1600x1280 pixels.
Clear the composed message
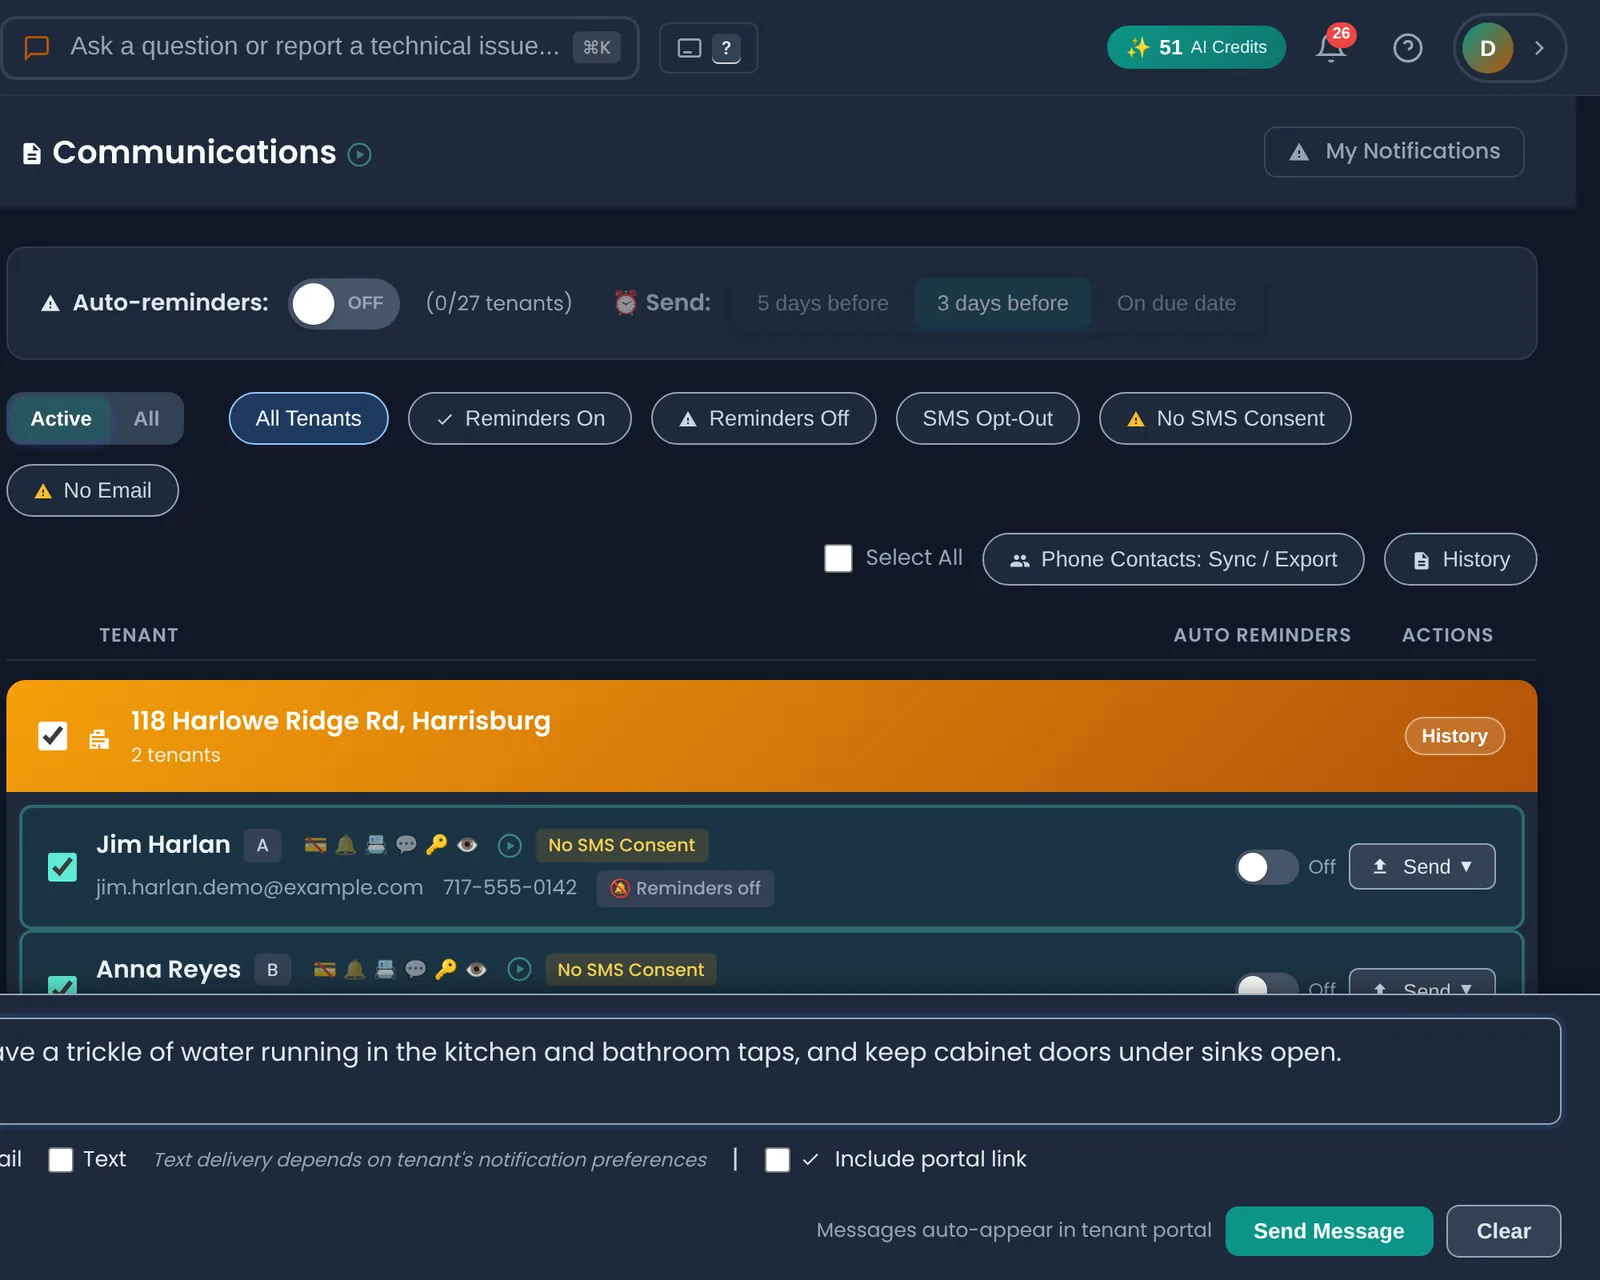pos(1503,1231)
